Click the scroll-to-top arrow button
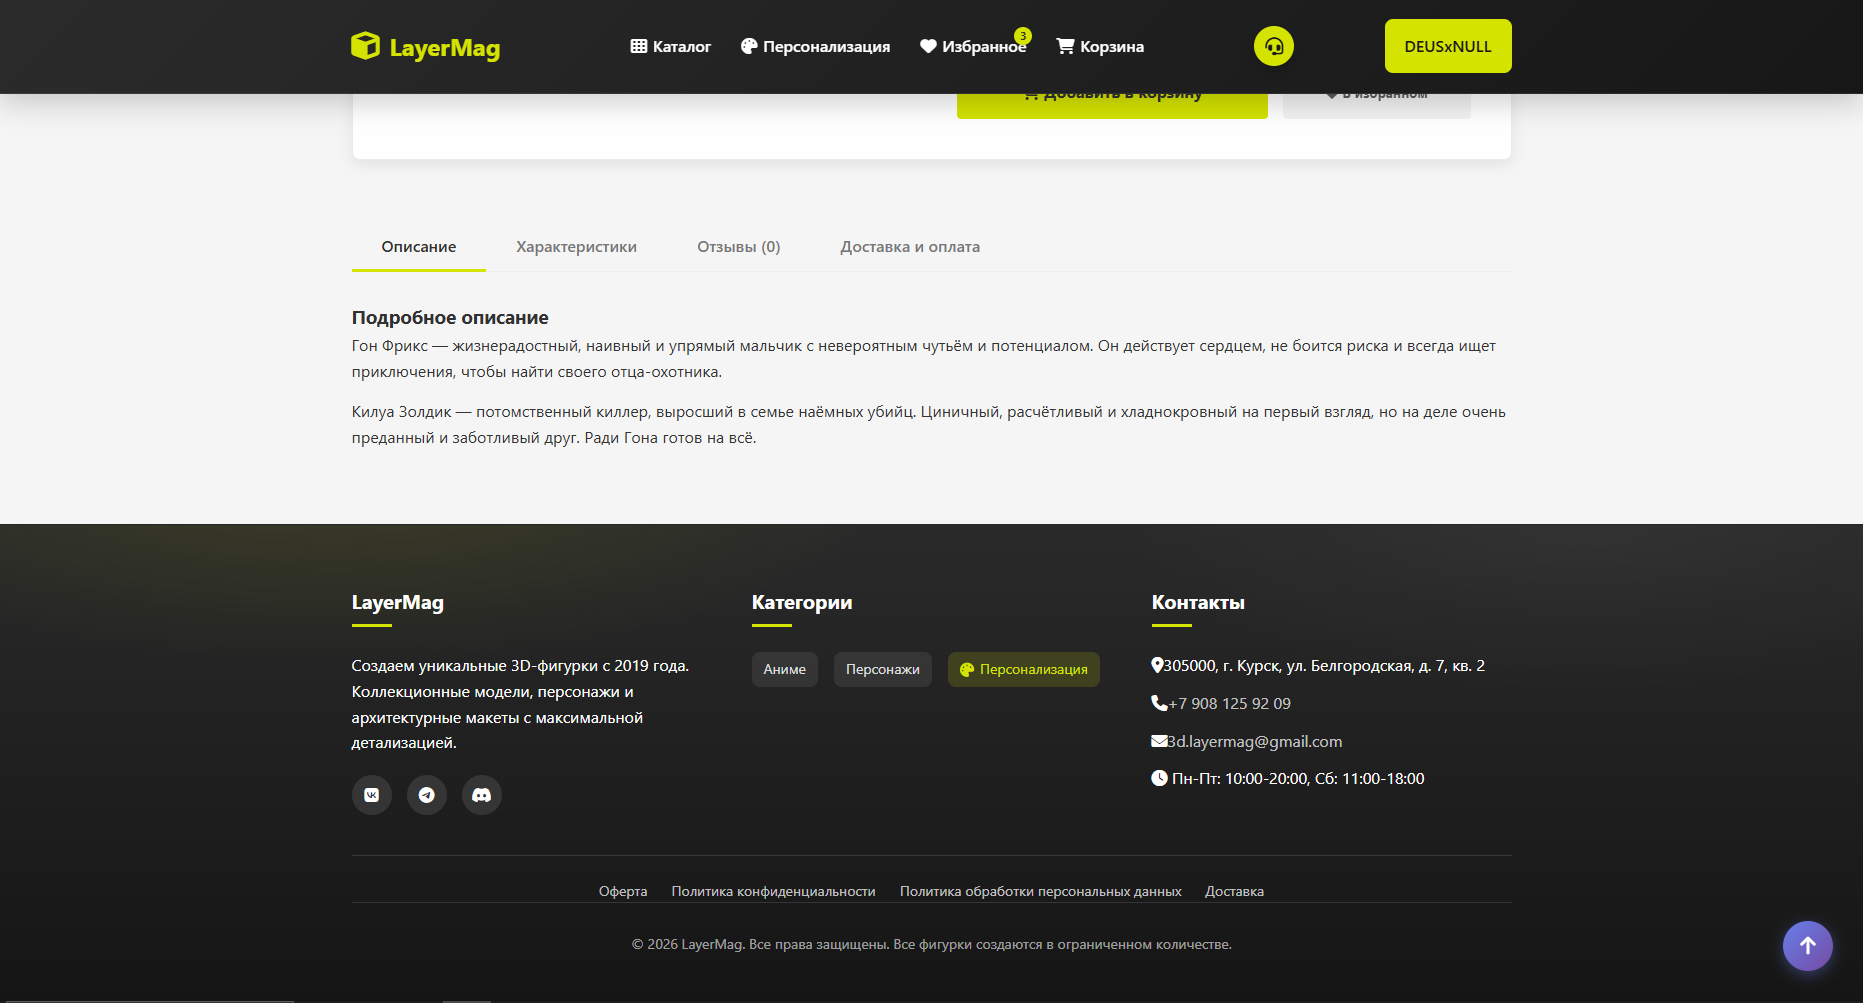Screen dimensions: 1863x1003 coord(1808,946)
